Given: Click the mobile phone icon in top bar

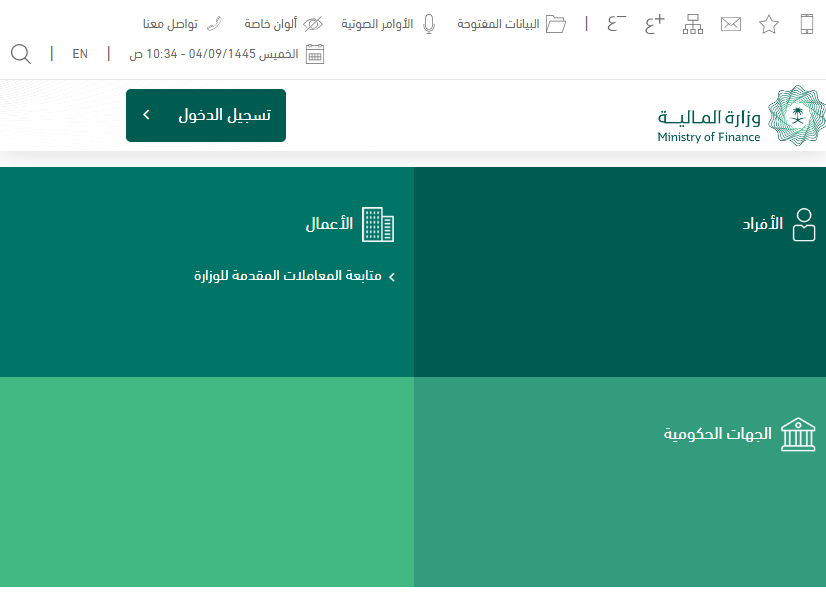Looking at the screenshot, I should pos(807,24).
